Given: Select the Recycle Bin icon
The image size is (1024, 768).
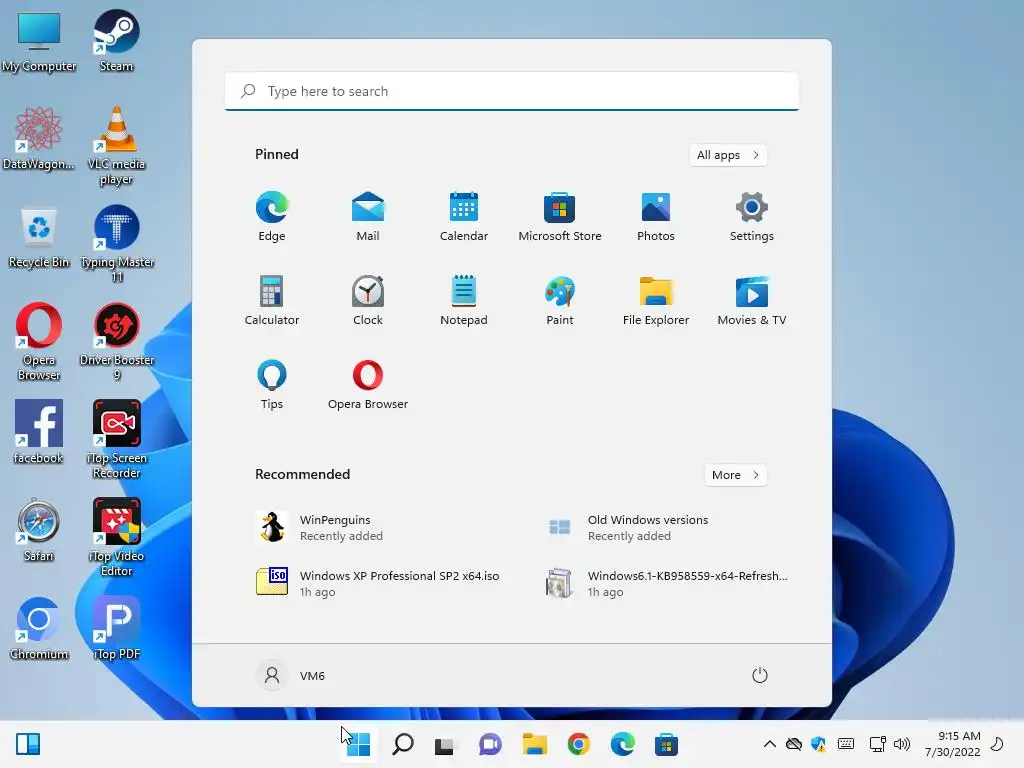Looking at the screenshot, I should click(39, 237).
